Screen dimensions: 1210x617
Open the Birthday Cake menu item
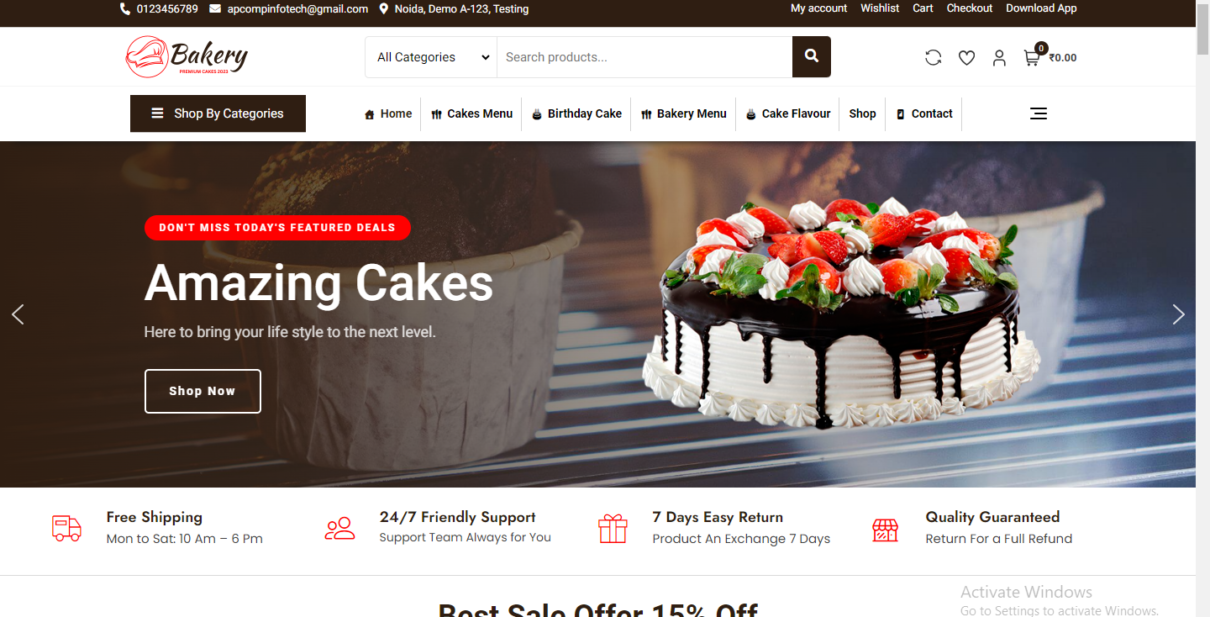[x=576, y=114]
